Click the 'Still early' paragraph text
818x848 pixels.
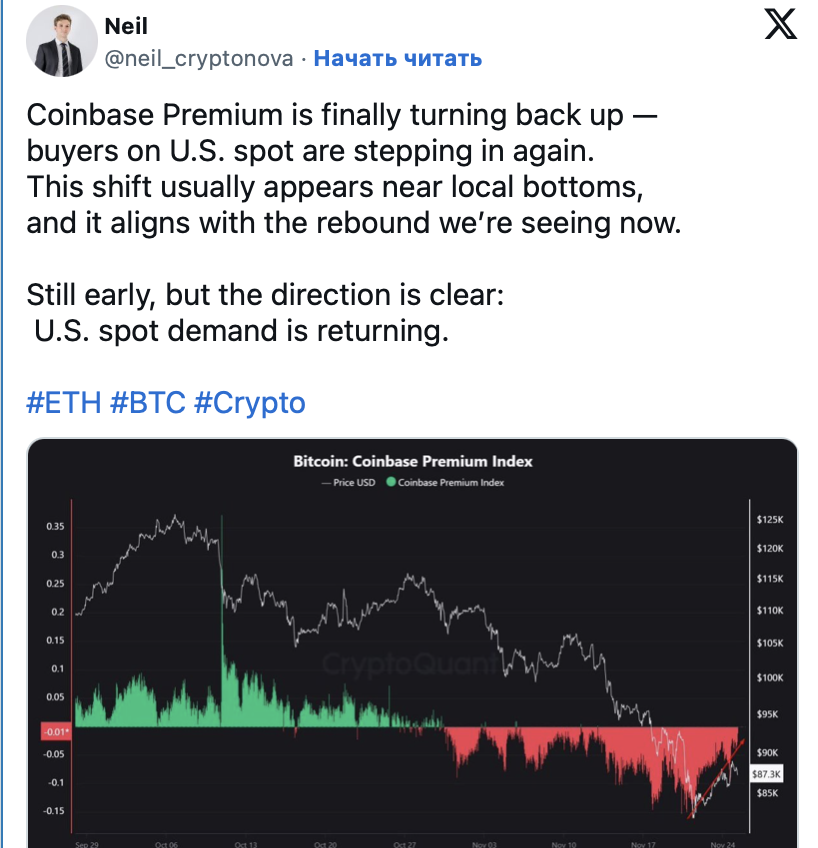(265, 313)
